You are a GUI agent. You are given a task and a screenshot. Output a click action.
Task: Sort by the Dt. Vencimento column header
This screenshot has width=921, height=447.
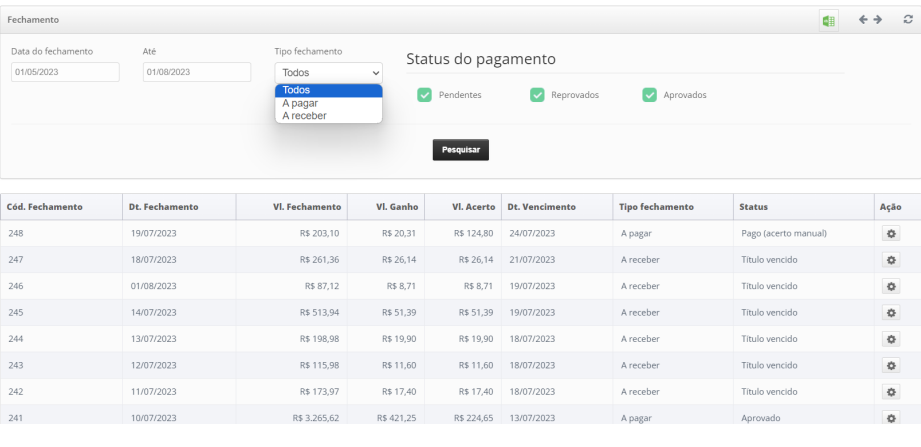541,207
